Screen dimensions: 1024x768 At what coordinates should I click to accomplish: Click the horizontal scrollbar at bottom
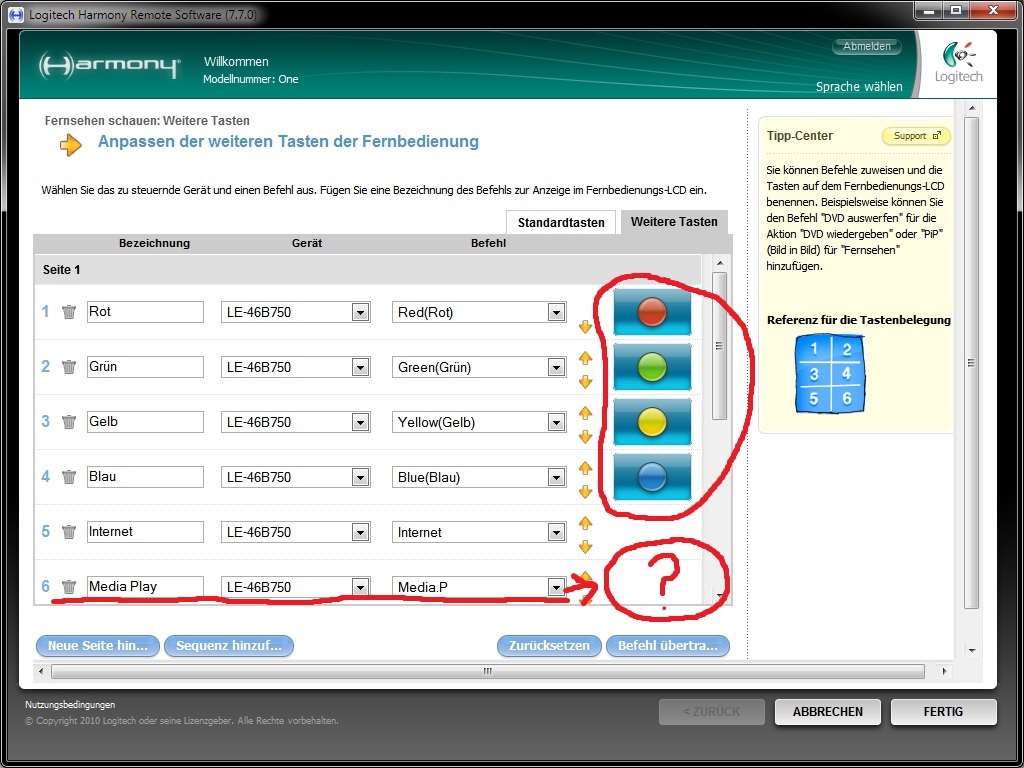tap(487, 673)
